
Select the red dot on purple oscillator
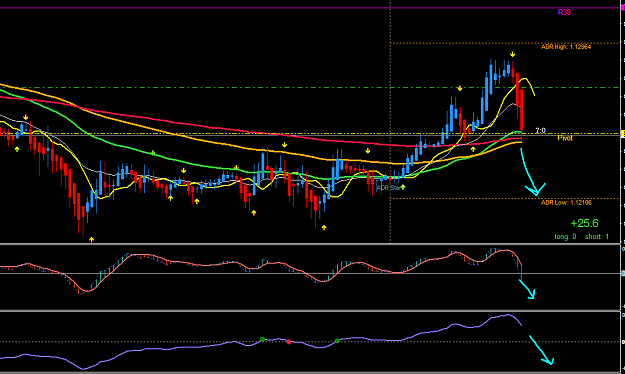pos(289,342)
